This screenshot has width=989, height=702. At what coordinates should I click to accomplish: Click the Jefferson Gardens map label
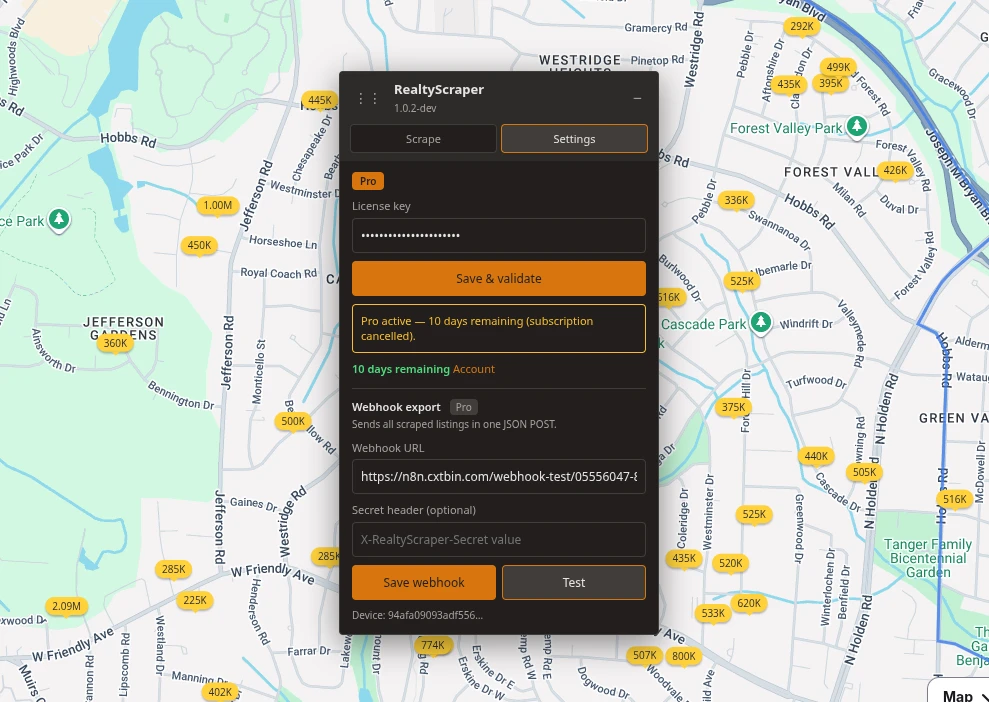(x=124, y=328)
